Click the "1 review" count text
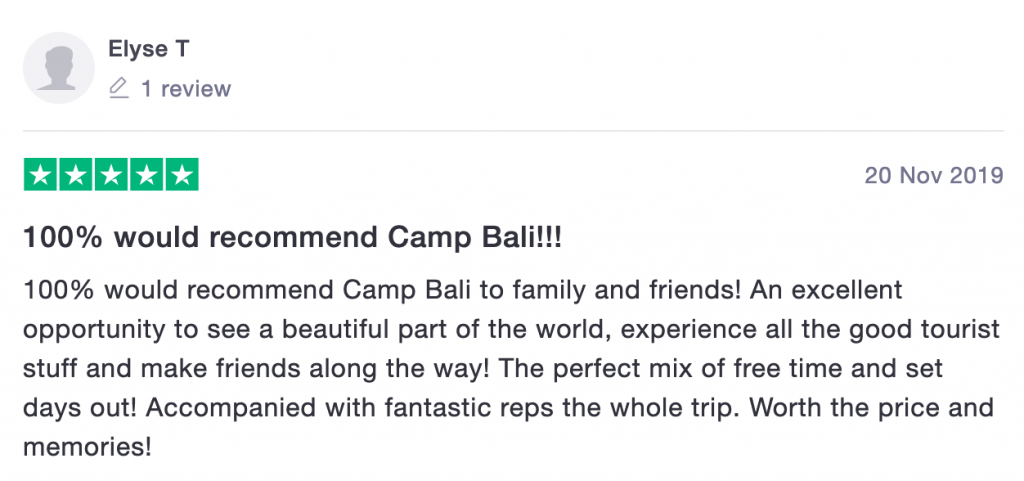Viewport: 1024px width, 481px height. click(x=186, y=89)
